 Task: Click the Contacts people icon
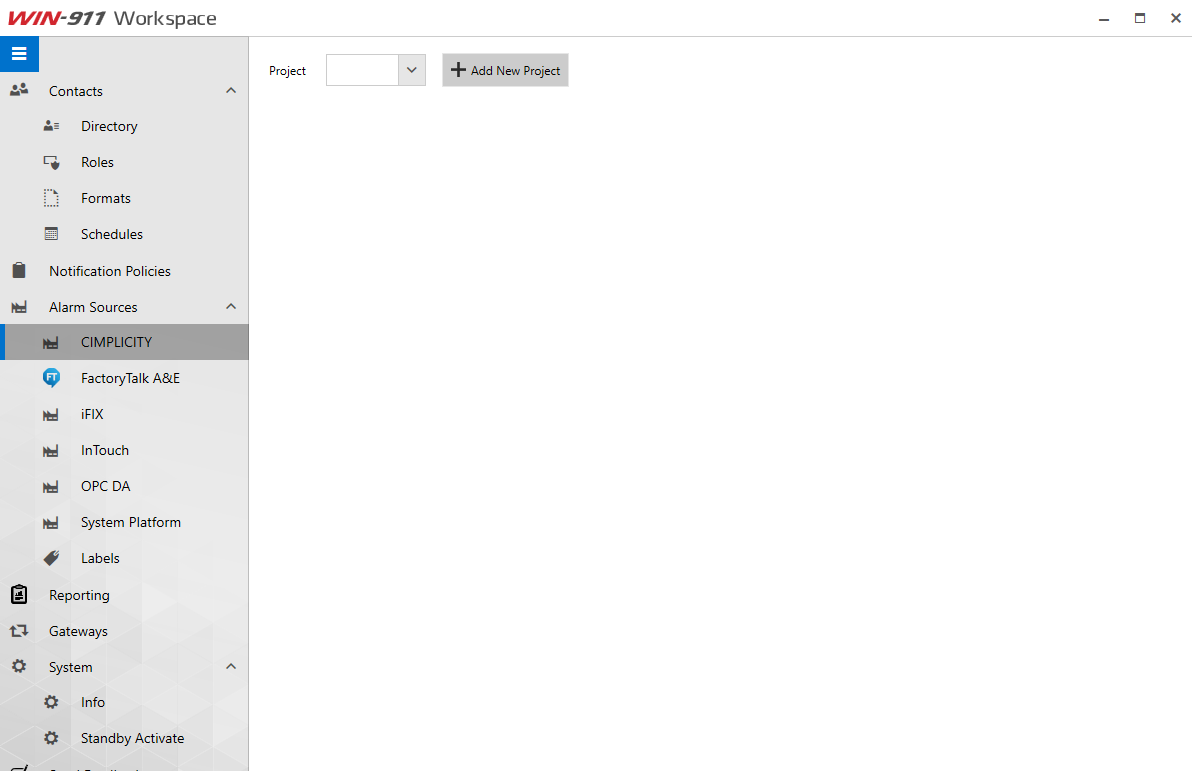pyautogui.click(x=19, y=90)
